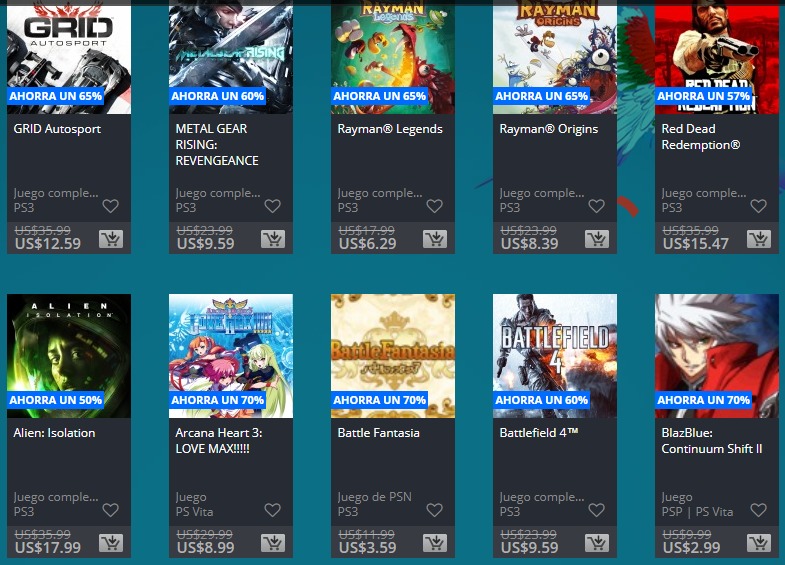
Task: Toggle wishlist heart for GRID Autosport
Action: [111, 206]
